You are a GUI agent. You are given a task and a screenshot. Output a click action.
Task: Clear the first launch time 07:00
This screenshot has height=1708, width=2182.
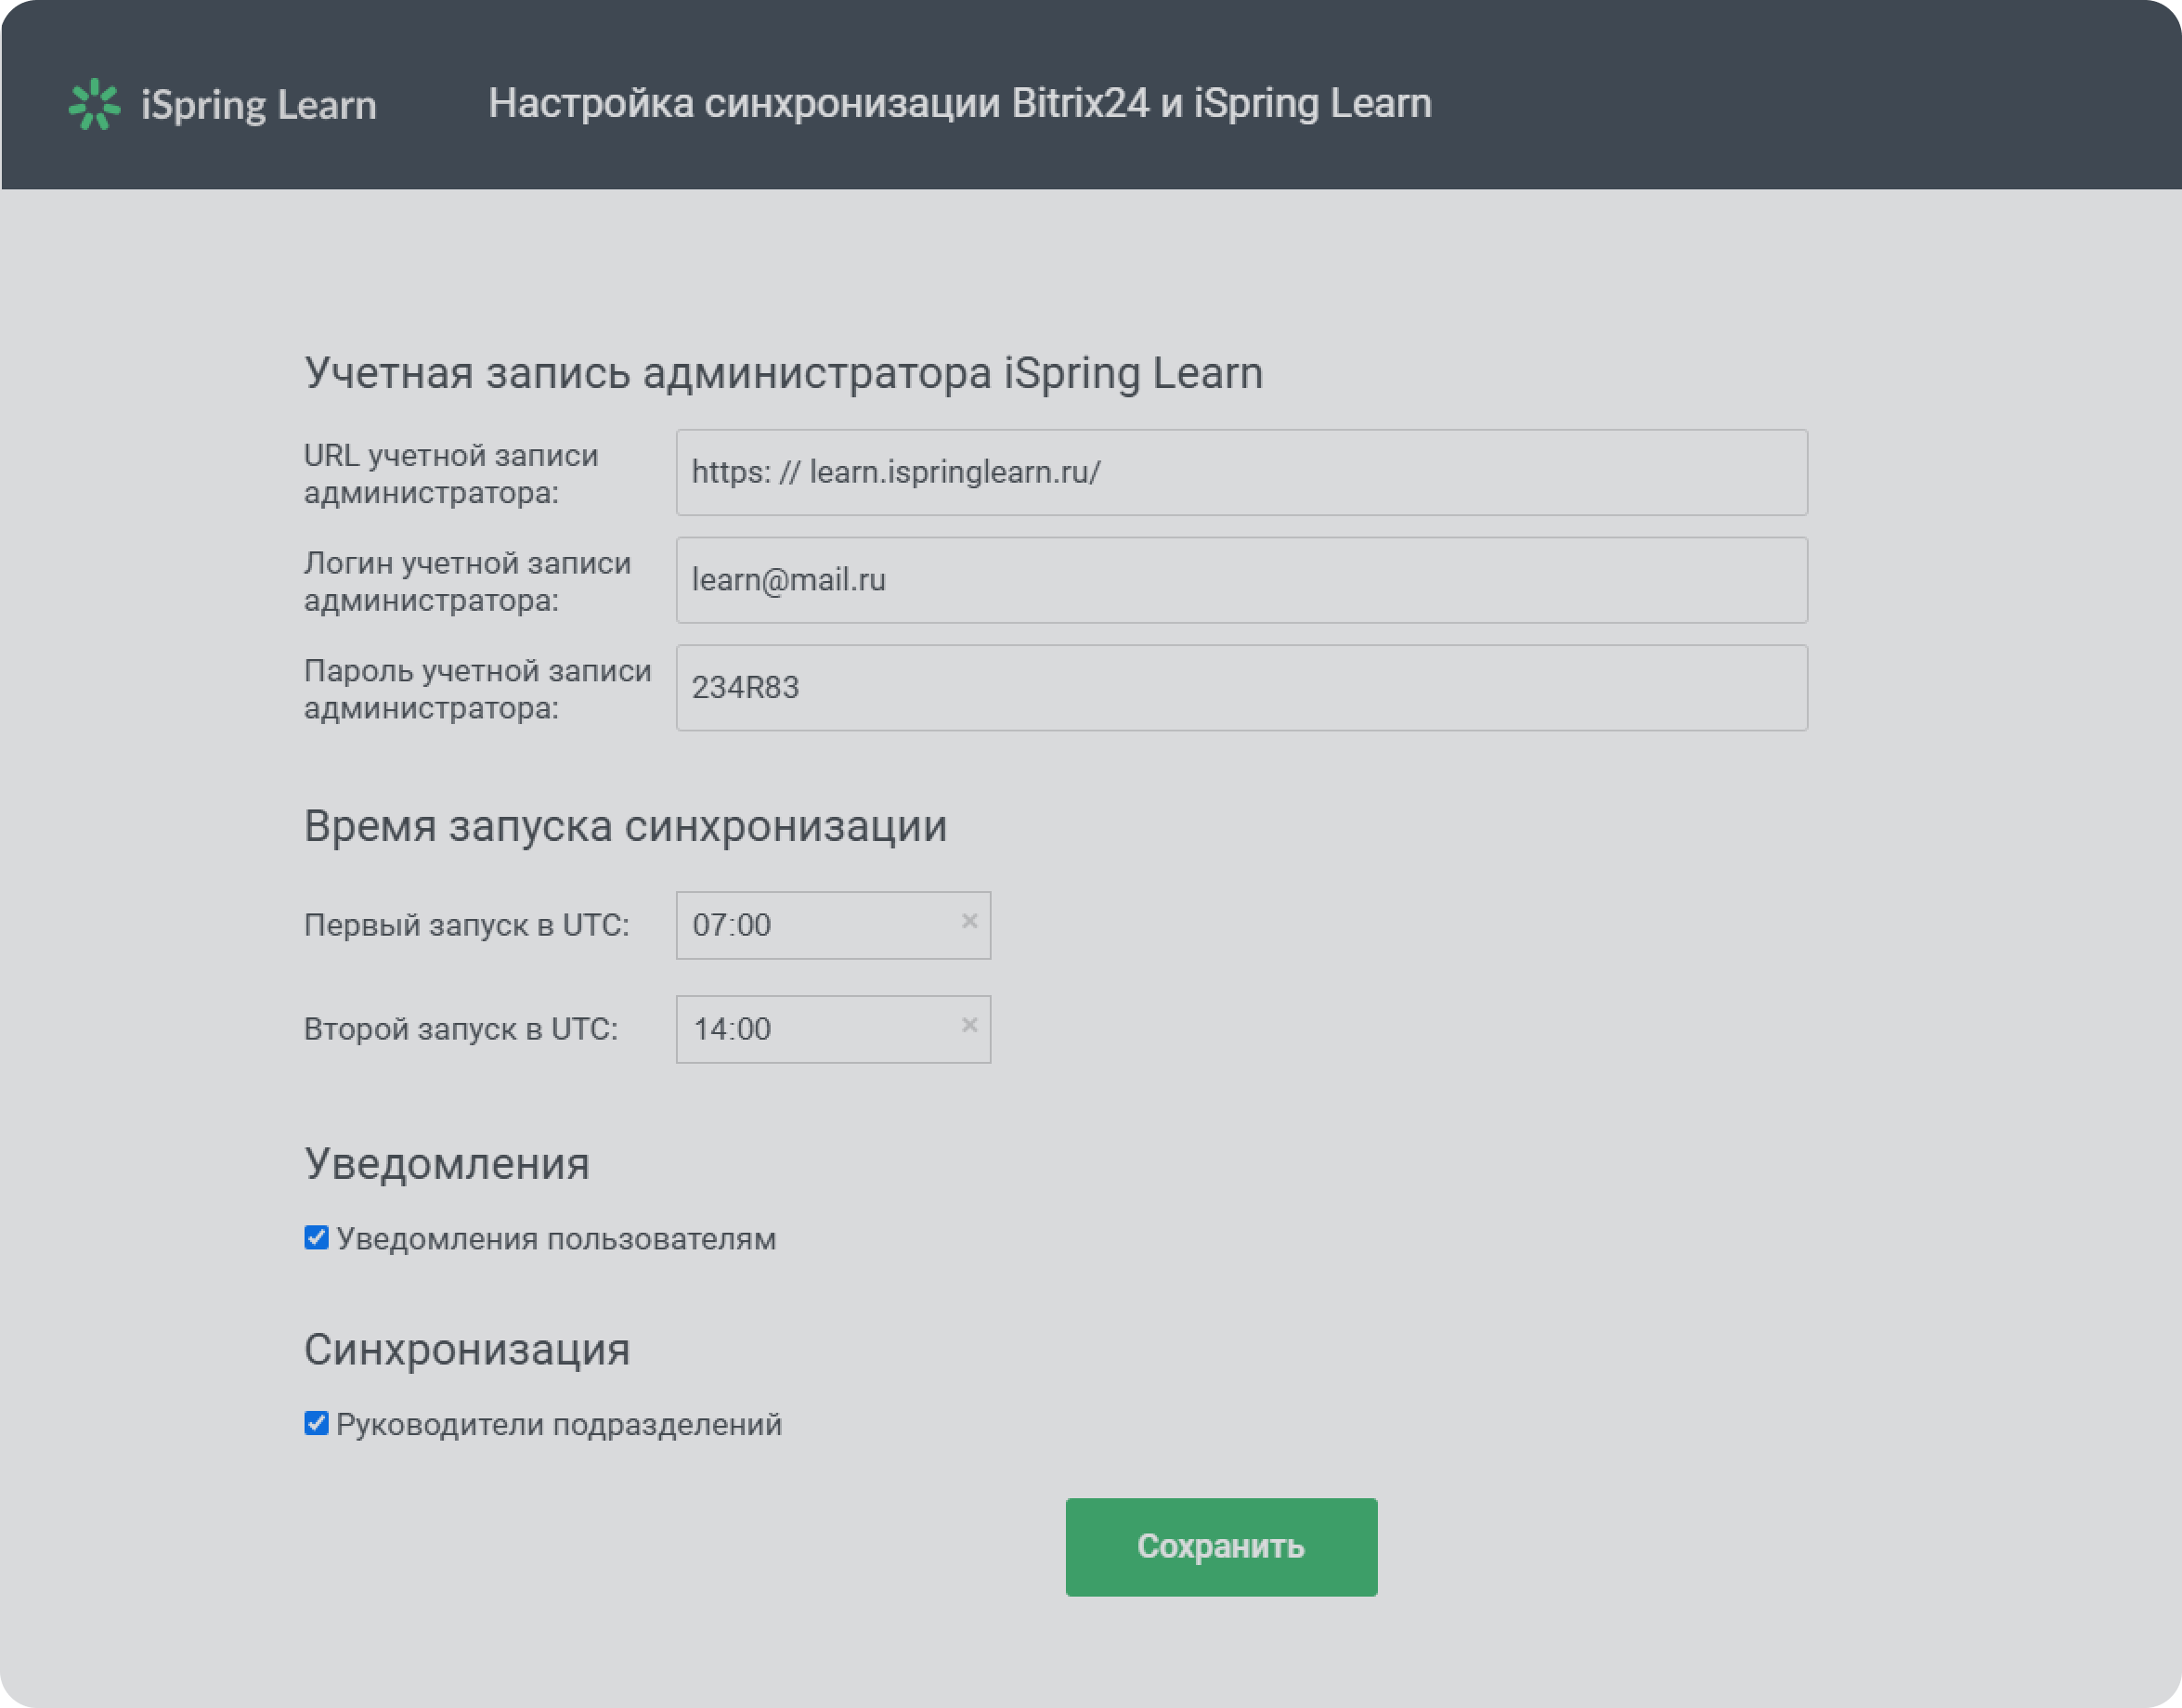pos(969,921)
